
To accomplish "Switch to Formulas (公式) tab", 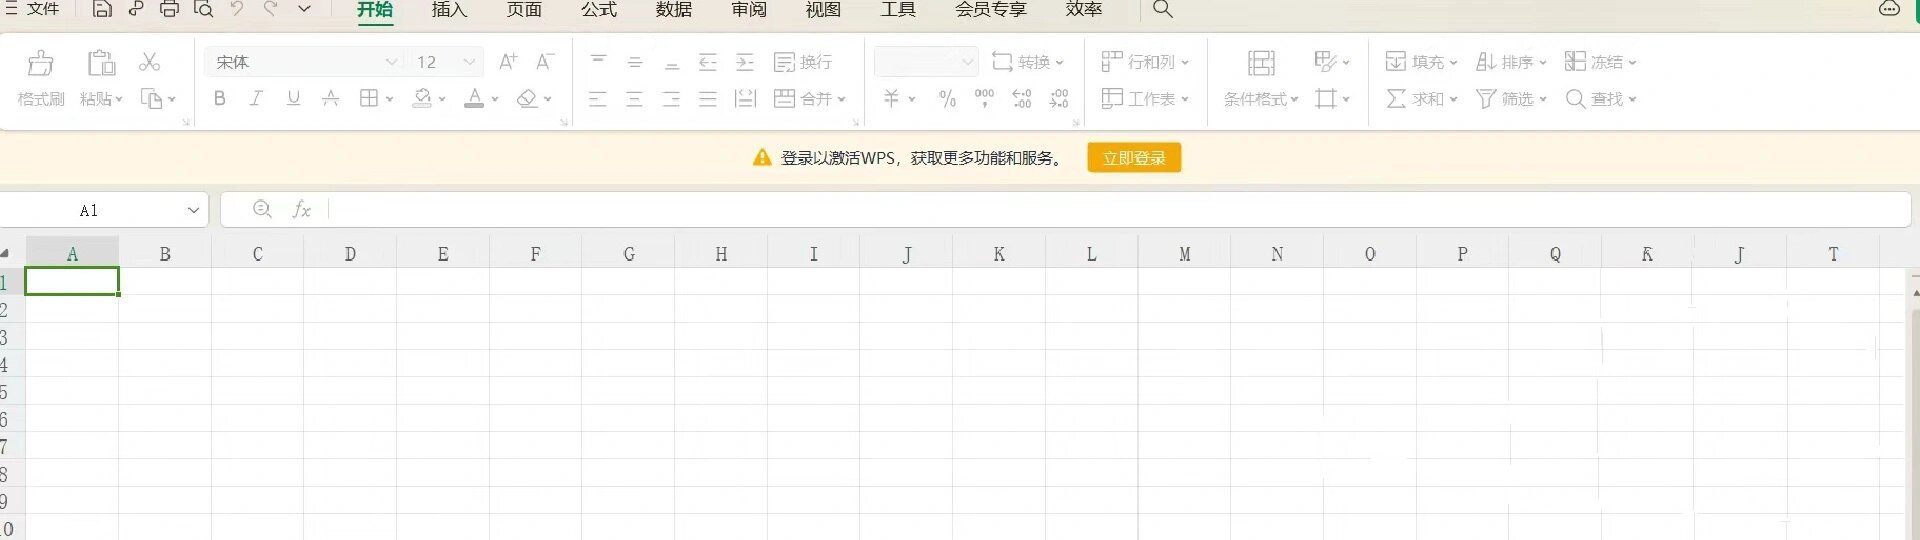I will coord(599,10).
